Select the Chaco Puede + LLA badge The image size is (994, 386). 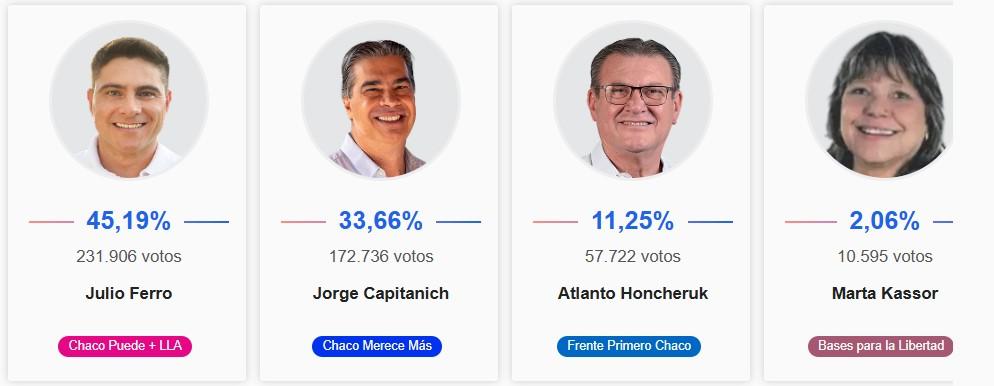125,346
